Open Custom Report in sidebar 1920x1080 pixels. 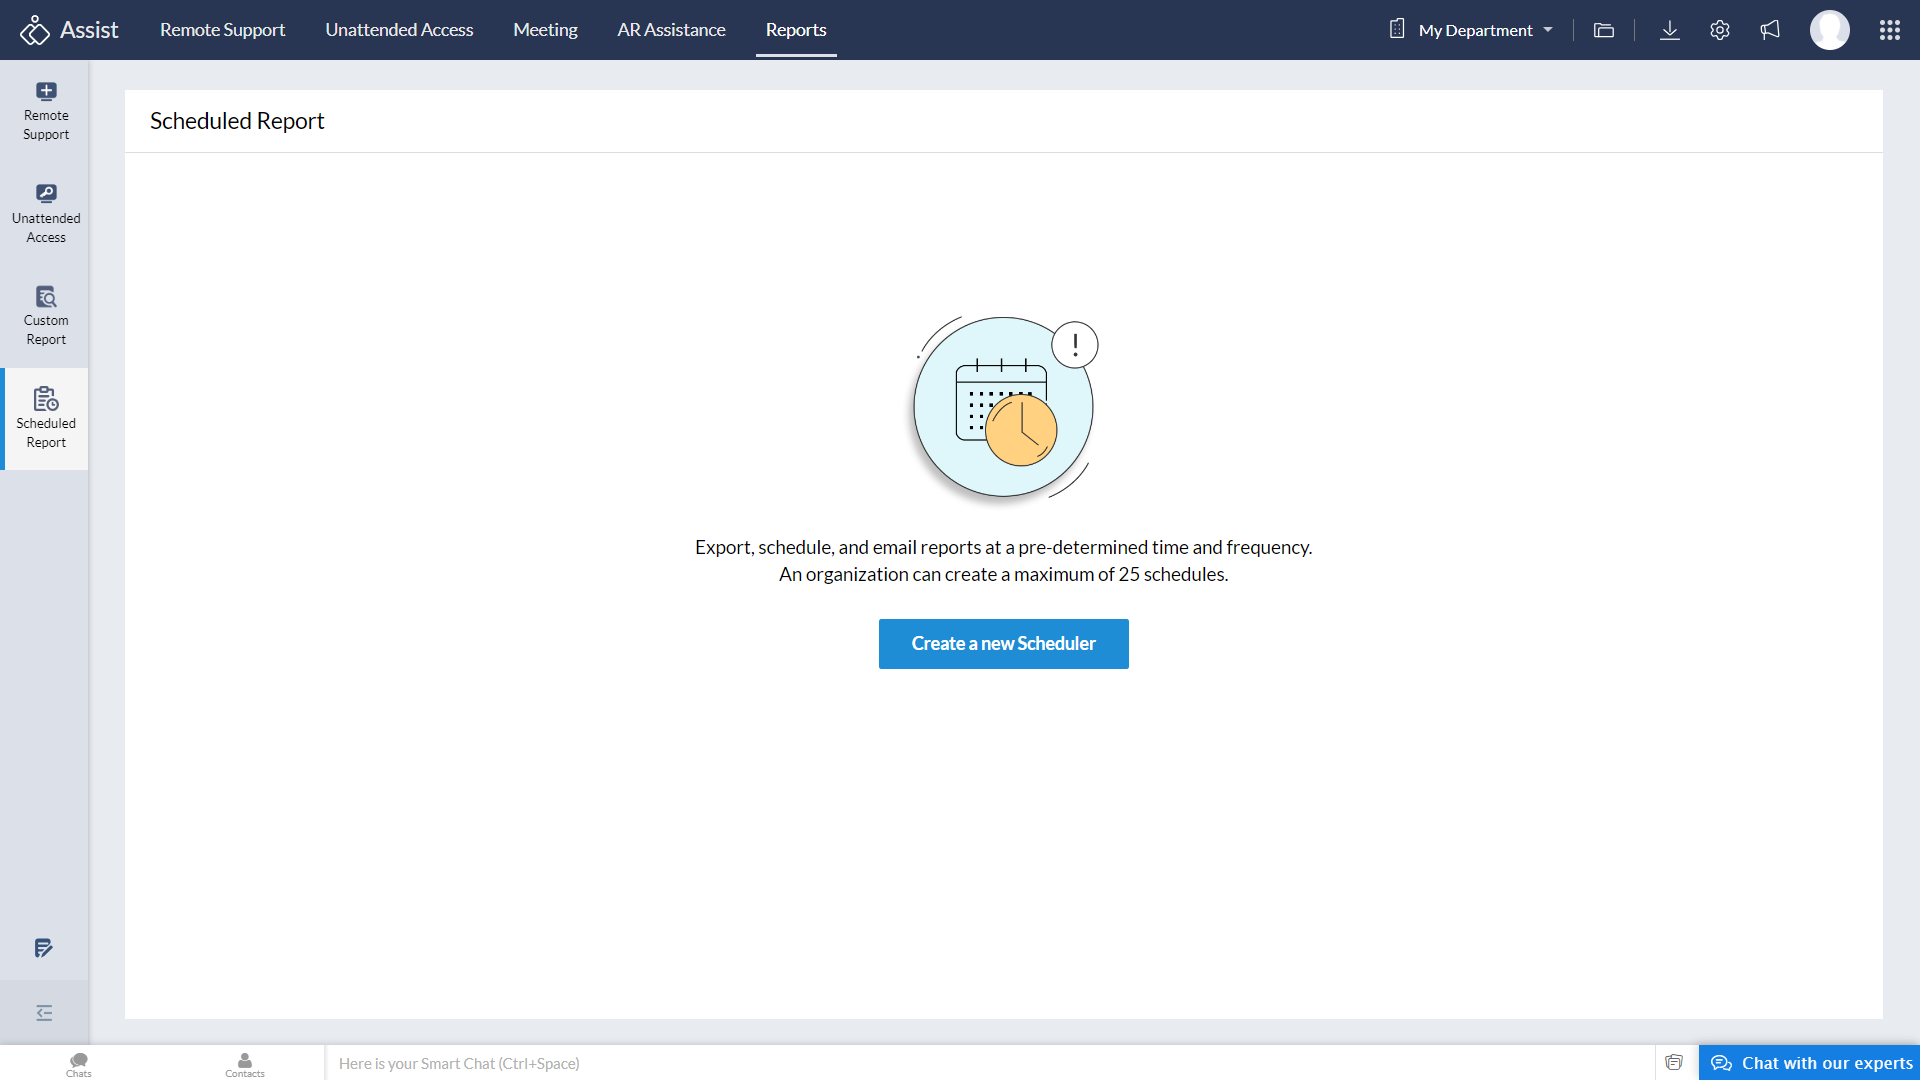(x=46, y=316)
